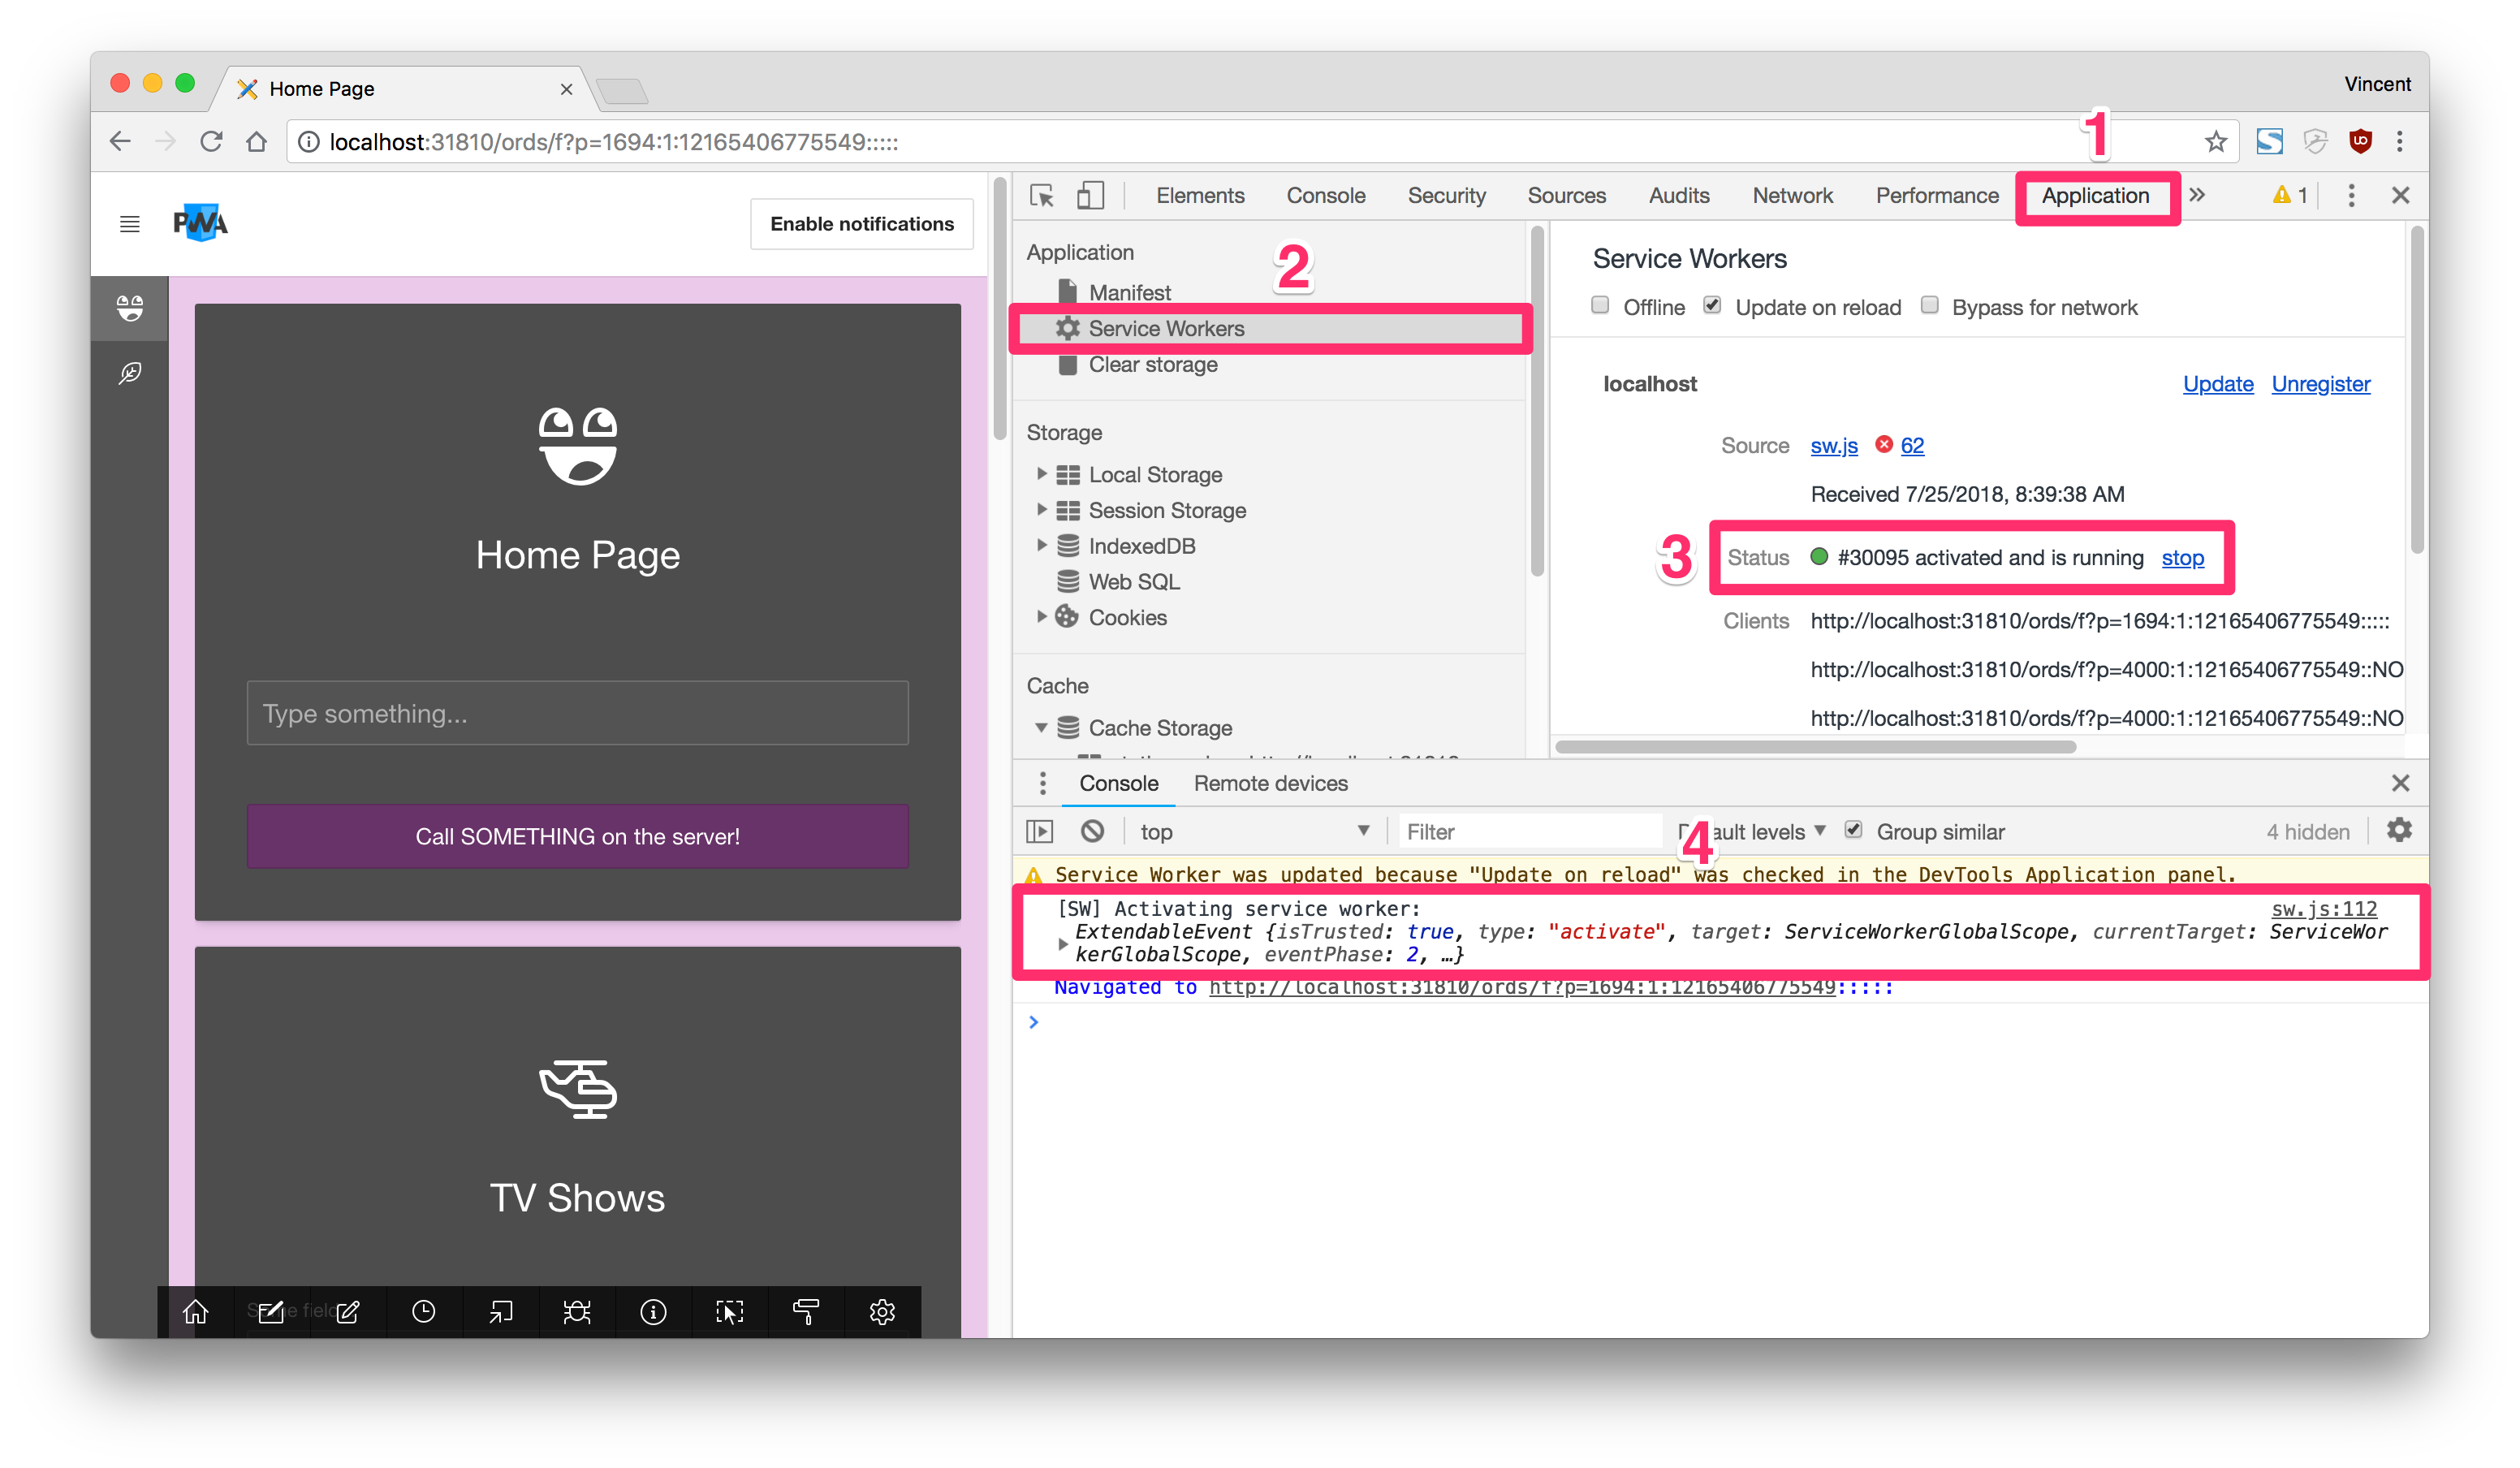The image size is (2520, 1468).
Task: Check Bypass for network
Action: (1929, 306)
